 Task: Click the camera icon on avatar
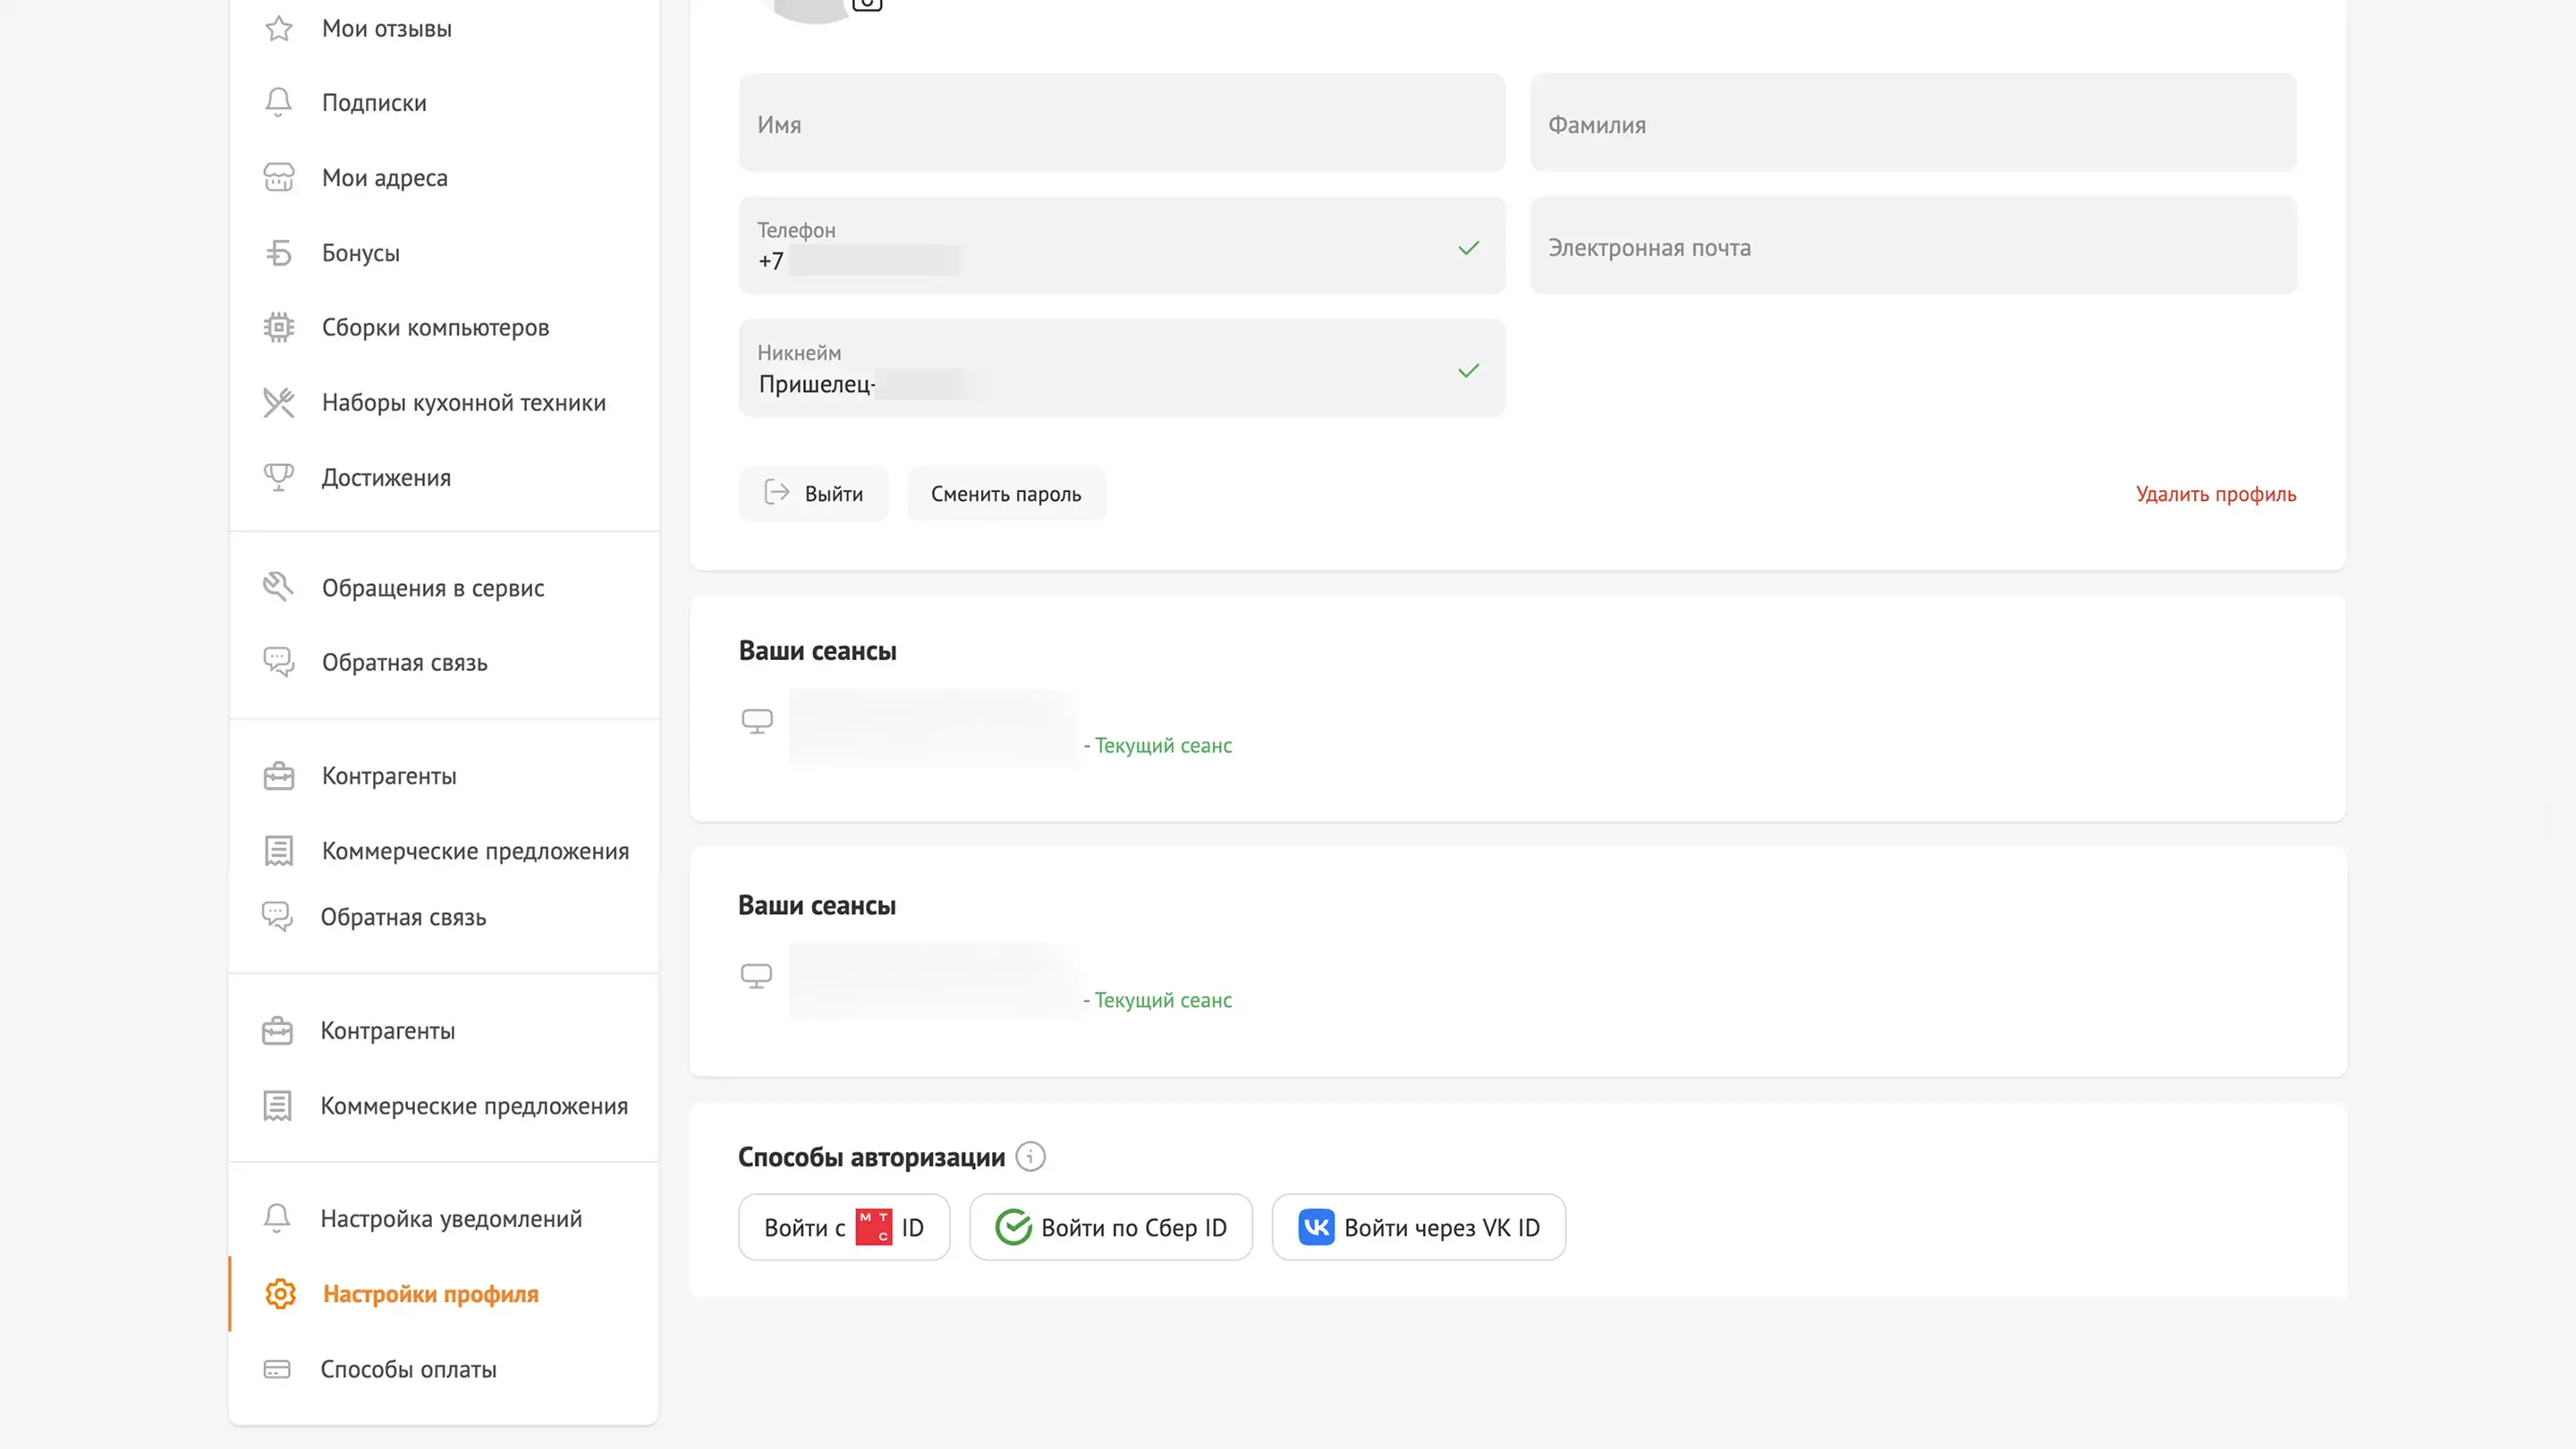tap(867, 4)
